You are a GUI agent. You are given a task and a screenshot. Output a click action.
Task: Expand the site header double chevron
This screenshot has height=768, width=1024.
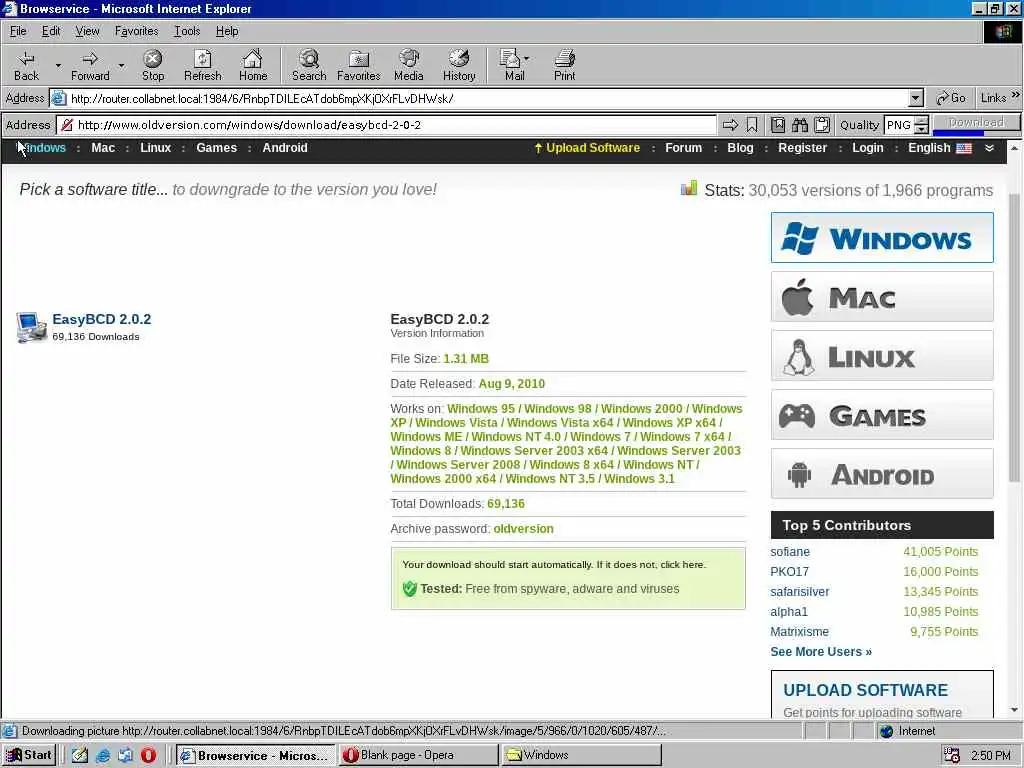coord(989,148)
